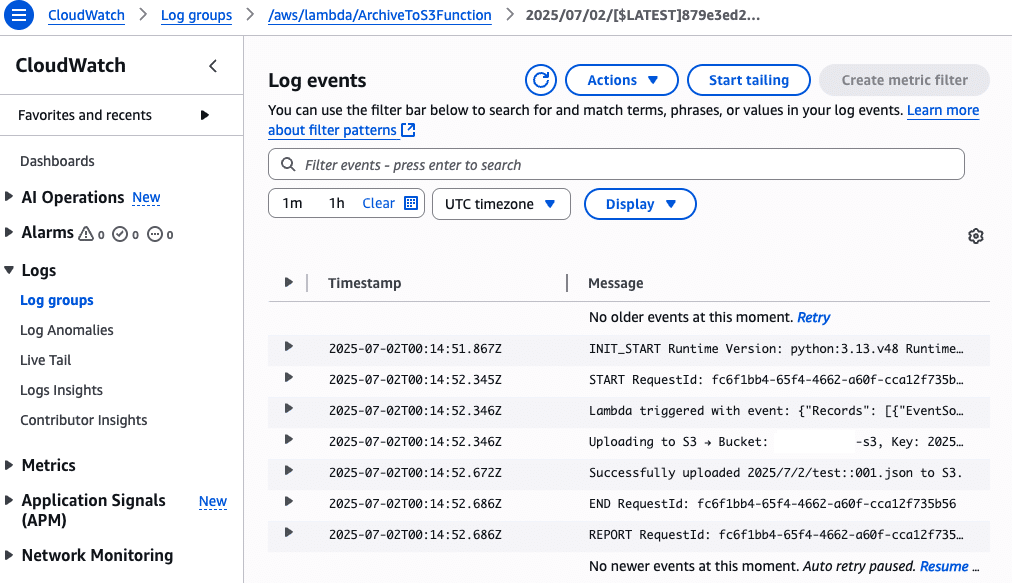1012x583 pixels.
Task: Expand all rows via header arrow
Action: point(288,282)
